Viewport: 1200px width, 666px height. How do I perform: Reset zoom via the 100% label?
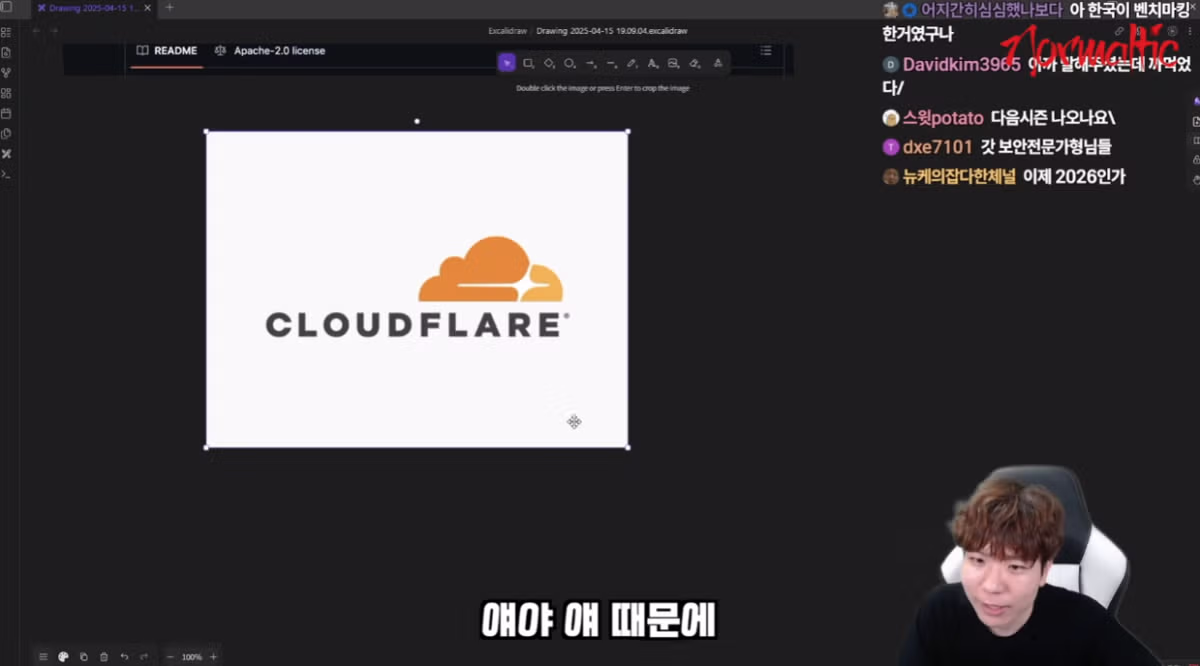(191, 657)
